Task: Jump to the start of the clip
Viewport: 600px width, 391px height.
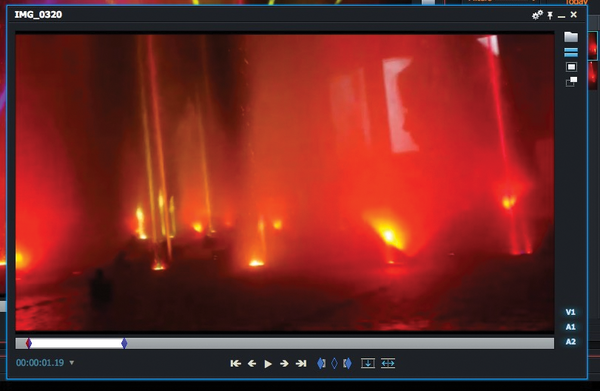Action: (235, 363)
